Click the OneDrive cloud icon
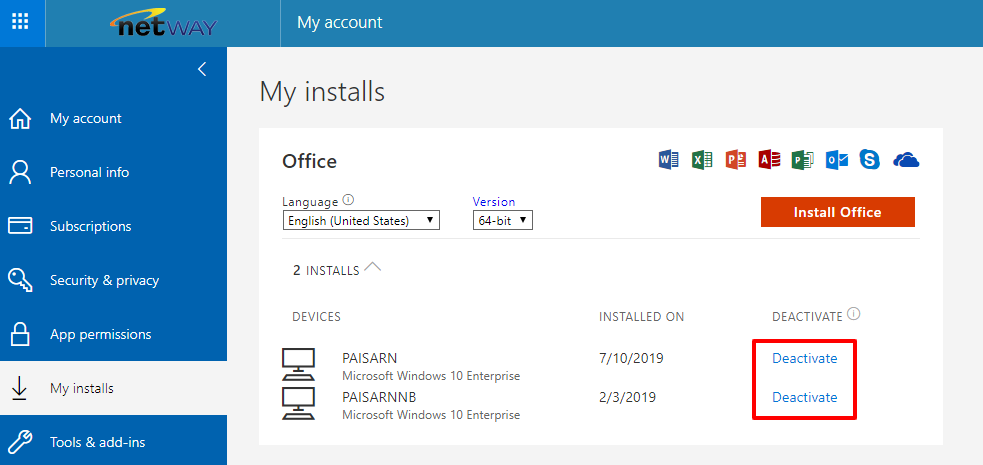983x465 pixels. (x=905, y=160)
